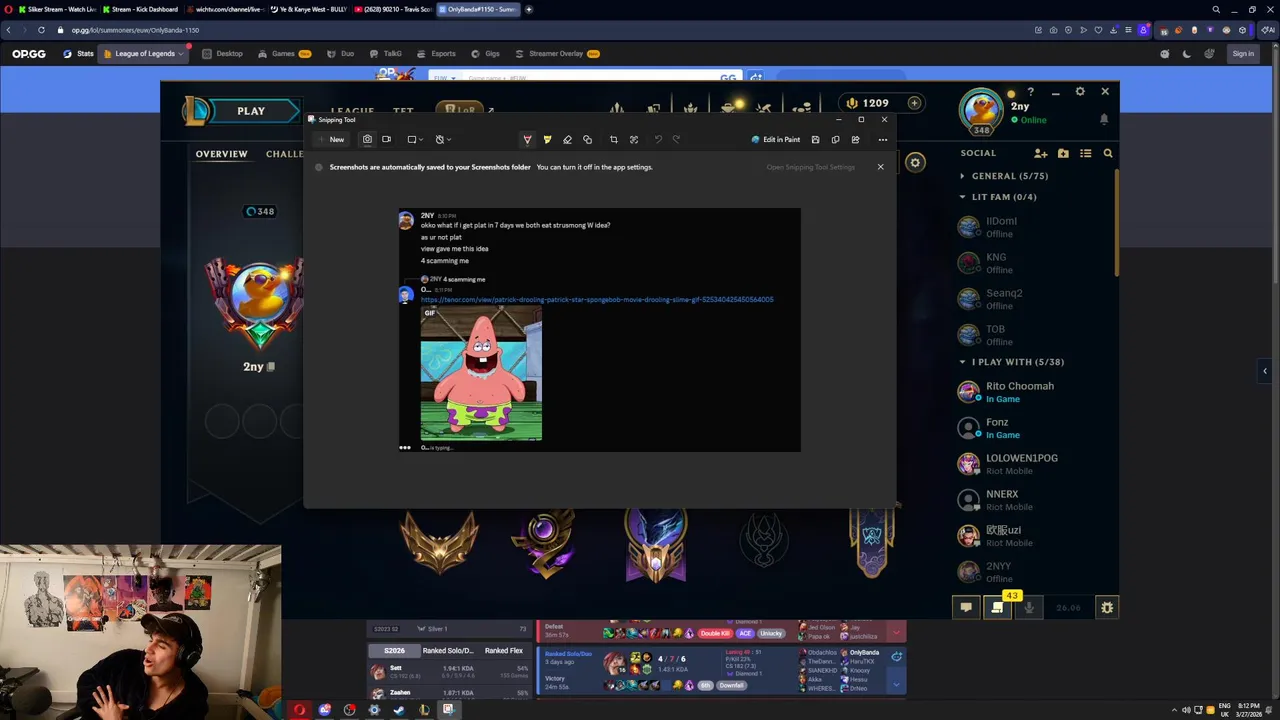Image resolution: width=1280 pixels, height=720 pixels.
Task: Select friend Fonz in friends list
Action: click(x=1035, y=428)
